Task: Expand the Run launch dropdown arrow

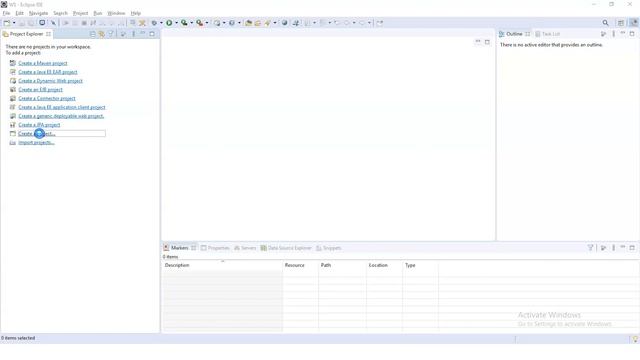Action: [x=176, y=23]
